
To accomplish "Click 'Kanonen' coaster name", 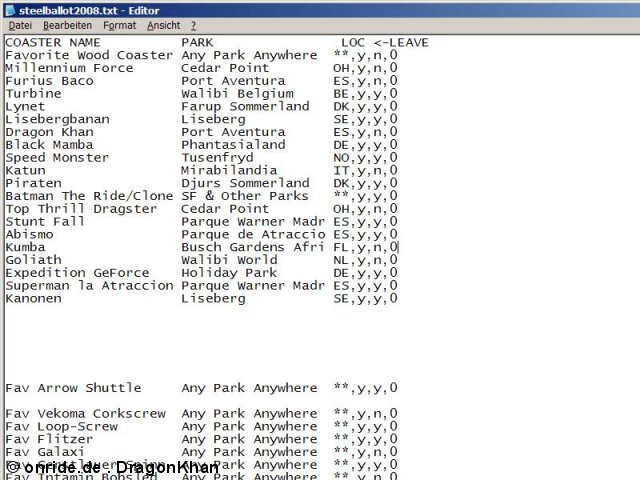I will [33, 298].
